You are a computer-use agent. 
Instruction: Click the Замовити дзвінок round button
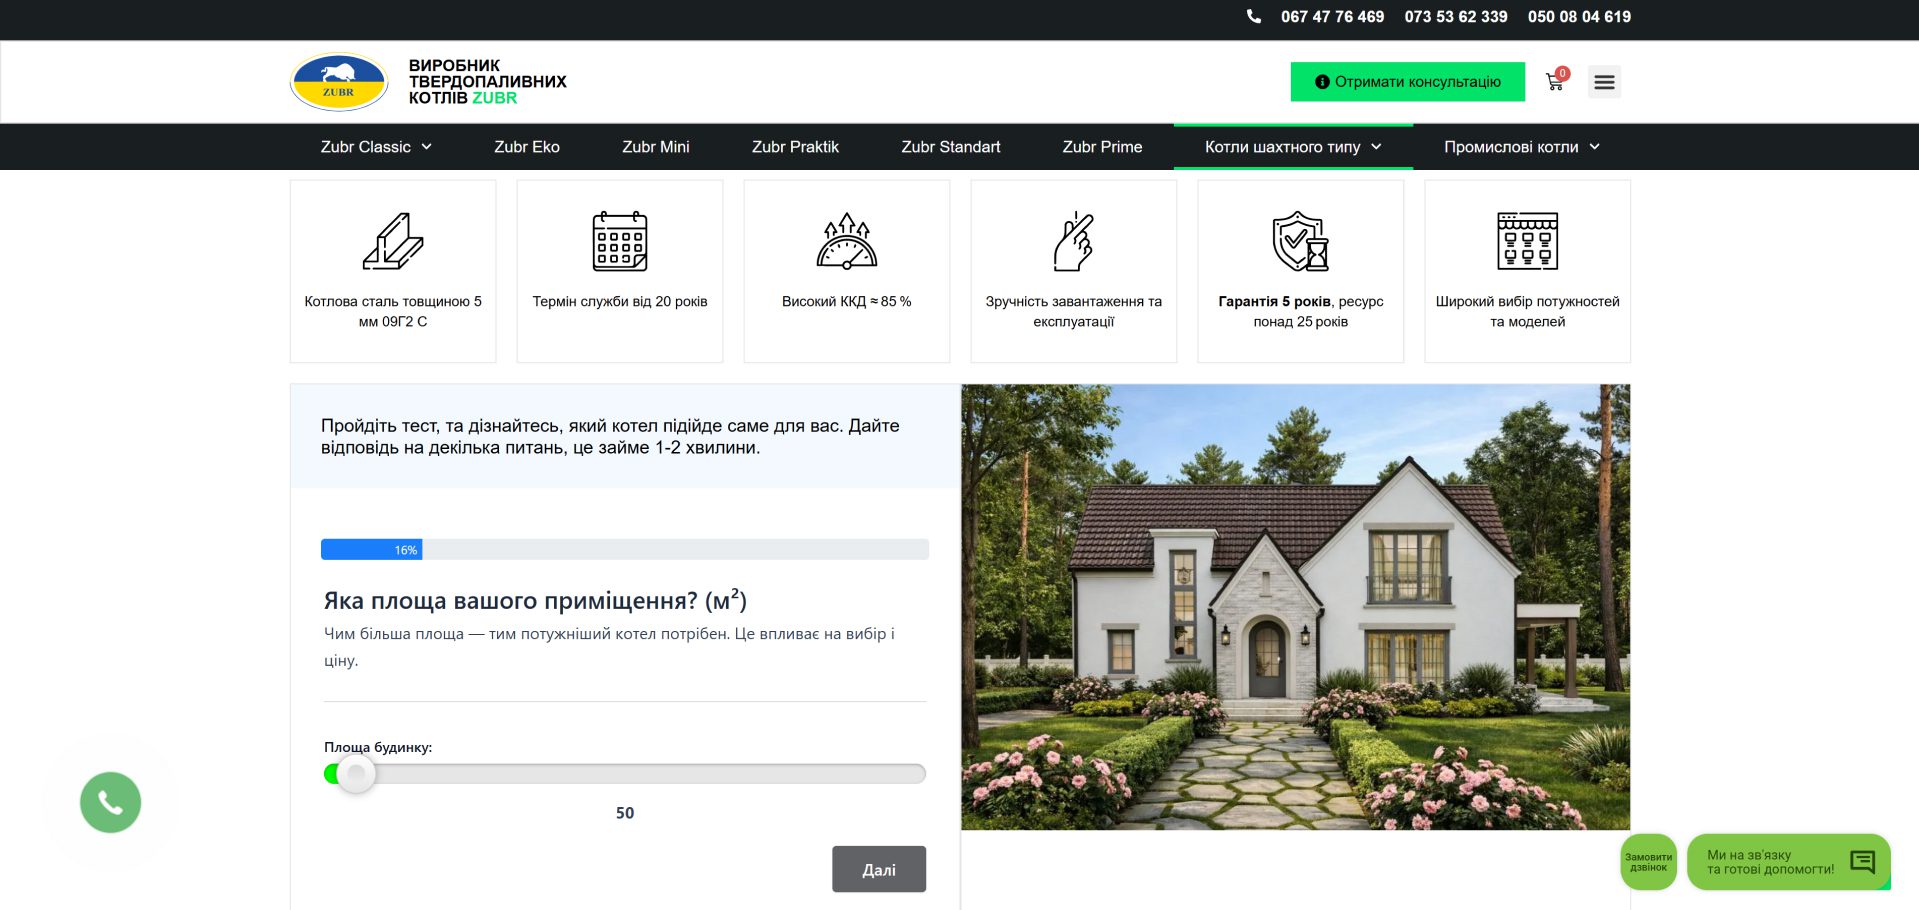(1648, 862)
